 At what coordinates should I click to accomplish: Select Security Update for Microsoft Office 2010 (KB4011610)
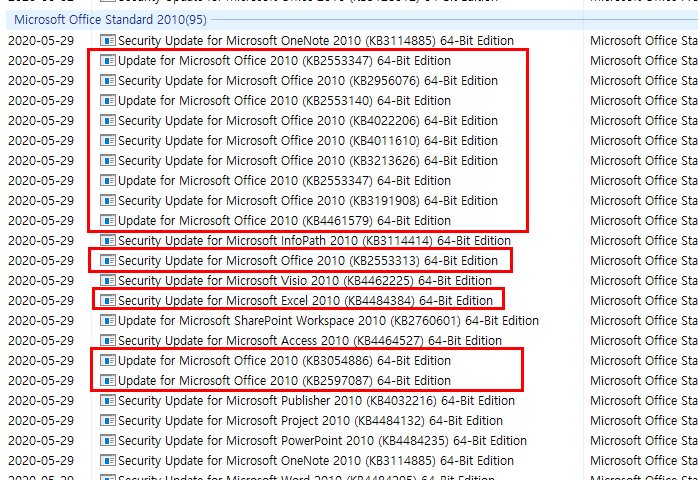[308, 141]
